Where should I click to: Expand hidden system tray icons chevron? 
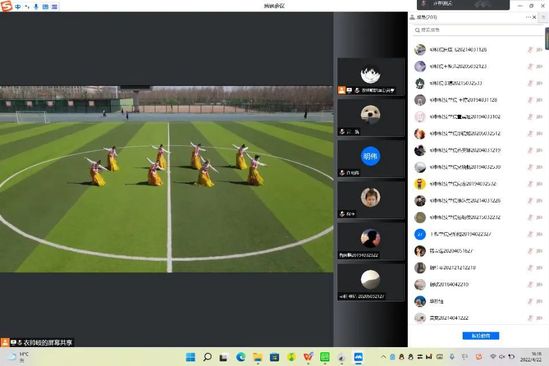[x=383, y=357]
